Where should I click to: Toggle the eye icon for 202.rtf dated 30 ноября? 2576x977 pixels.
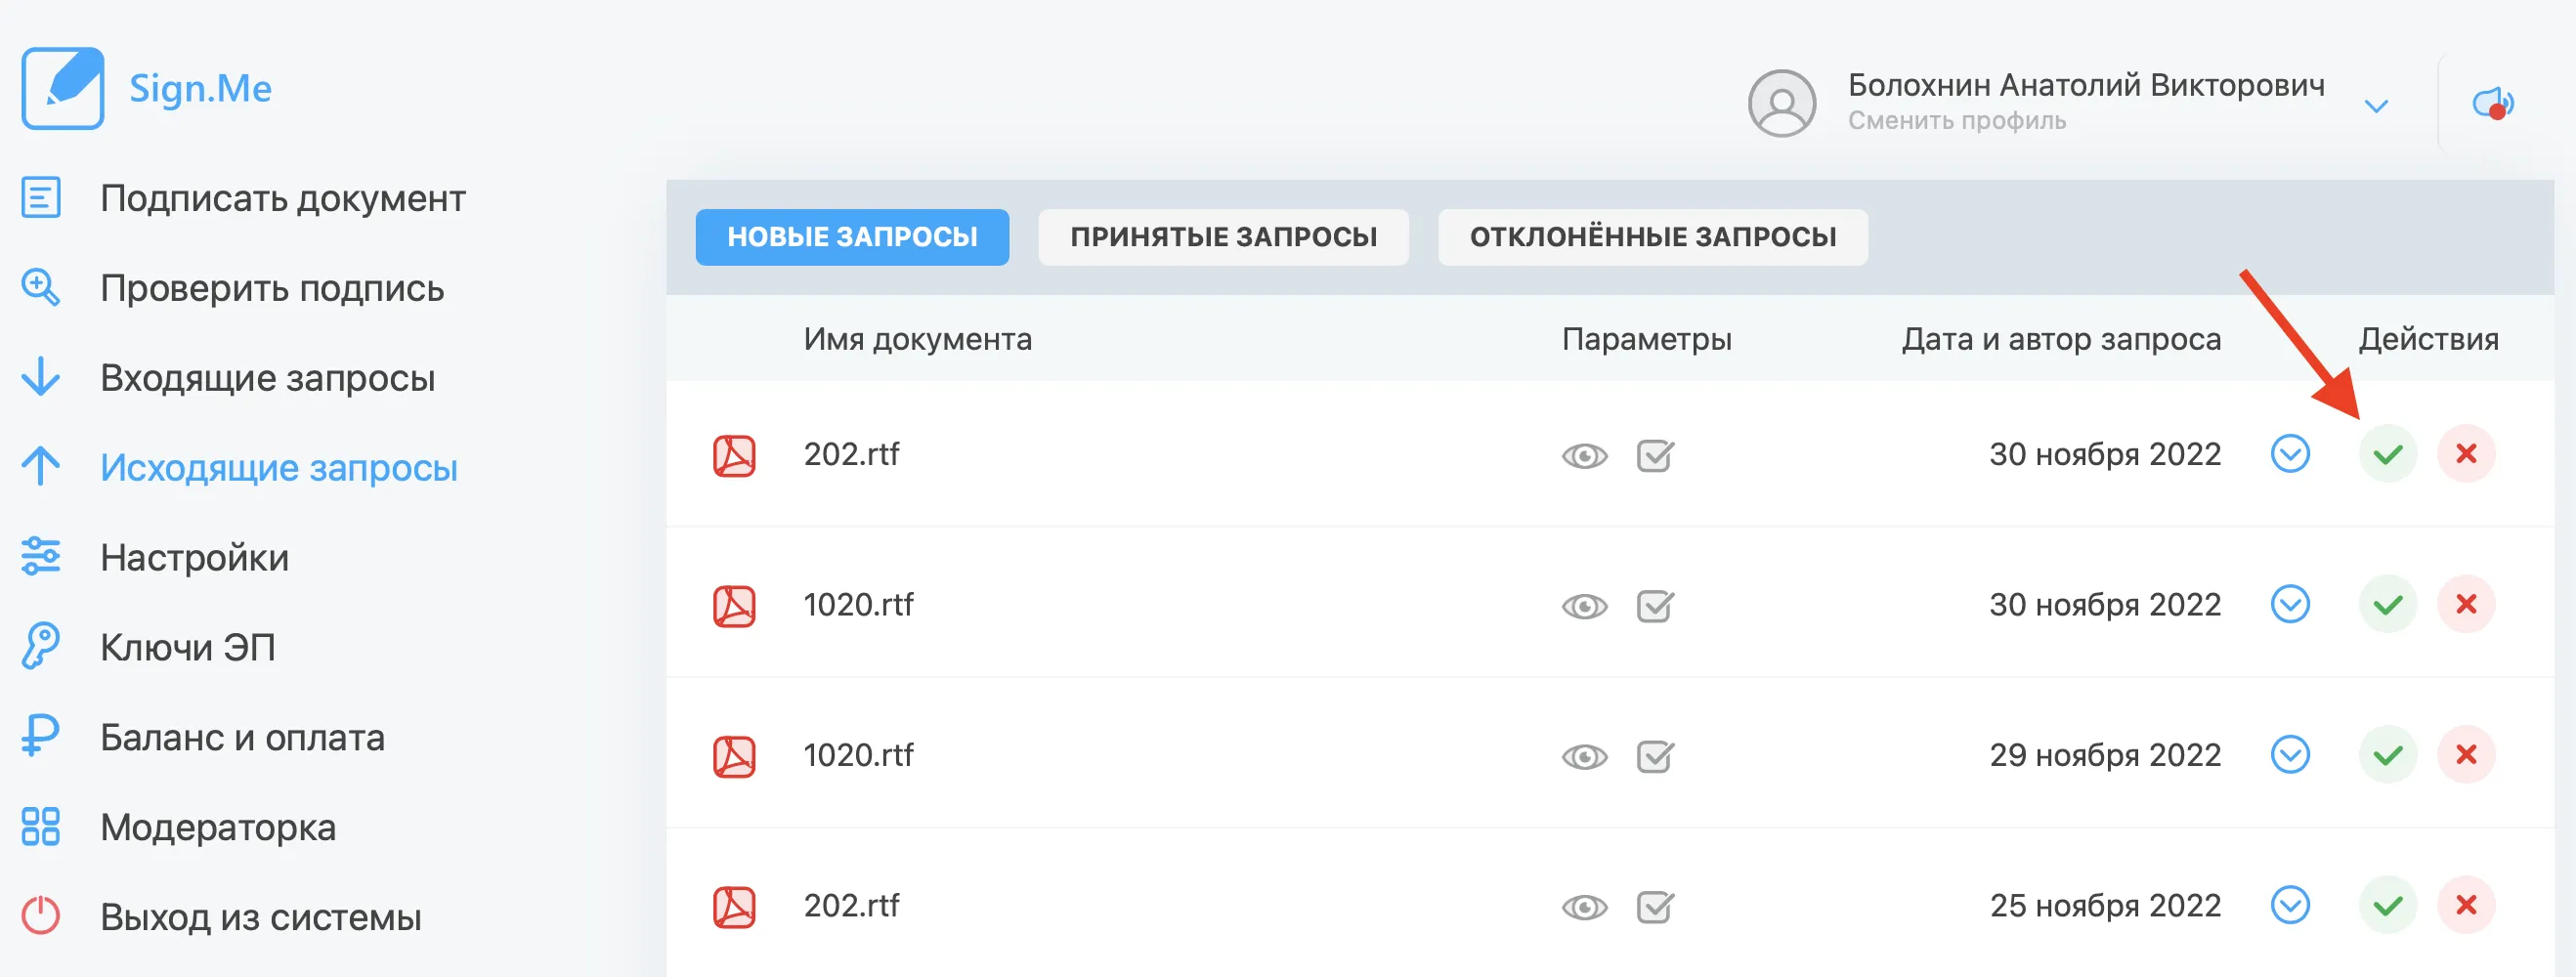pyautogui.click(x=1584, y=456)
